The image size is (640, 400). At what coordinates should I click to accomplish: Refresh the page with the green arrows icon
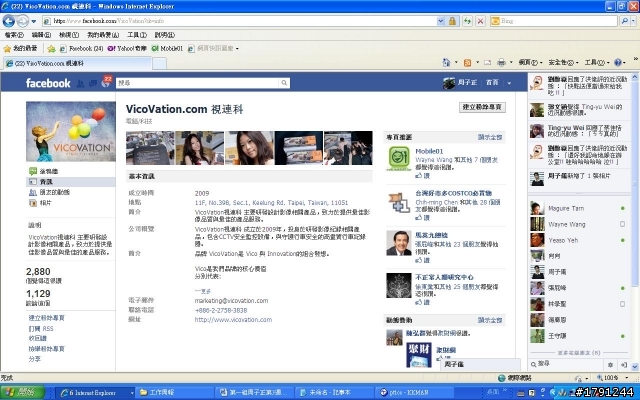(x=467, y=21)
